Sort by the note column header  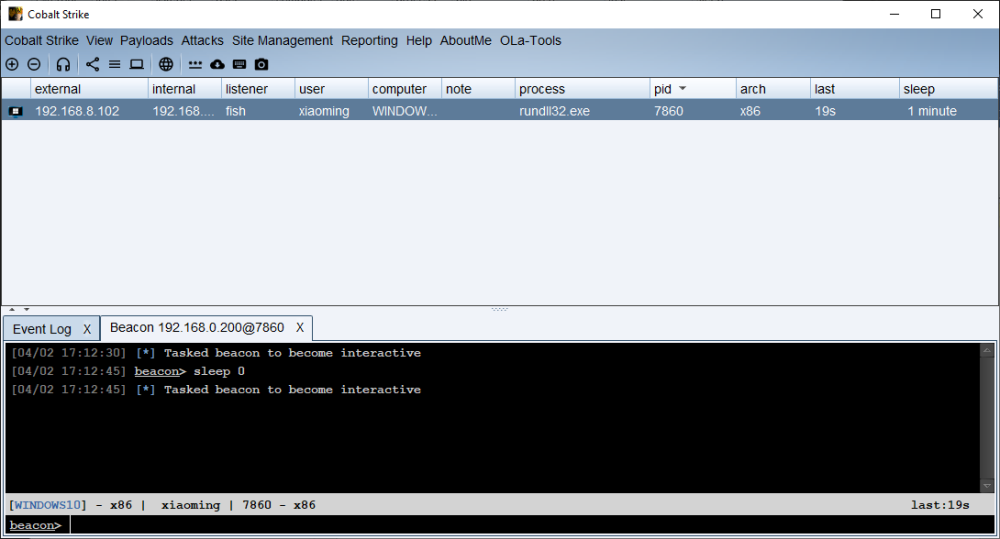pos(478,89)
